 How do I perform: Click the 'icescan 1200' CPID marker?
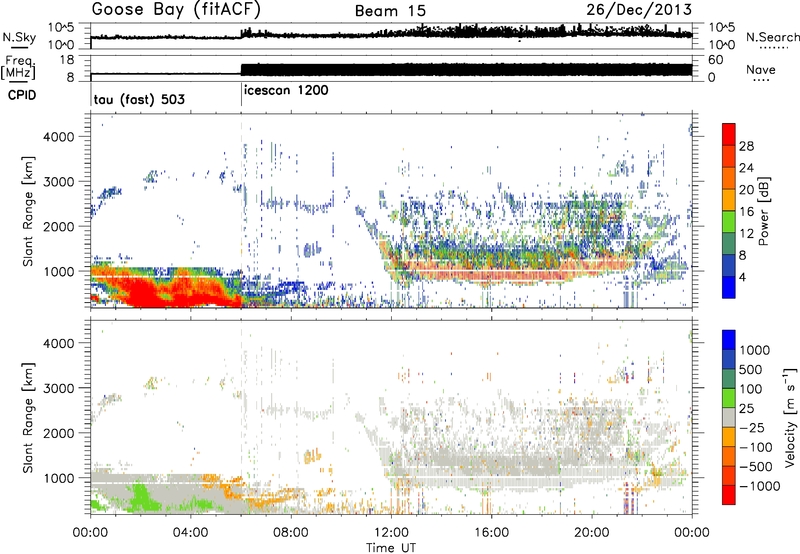point(286,91)
